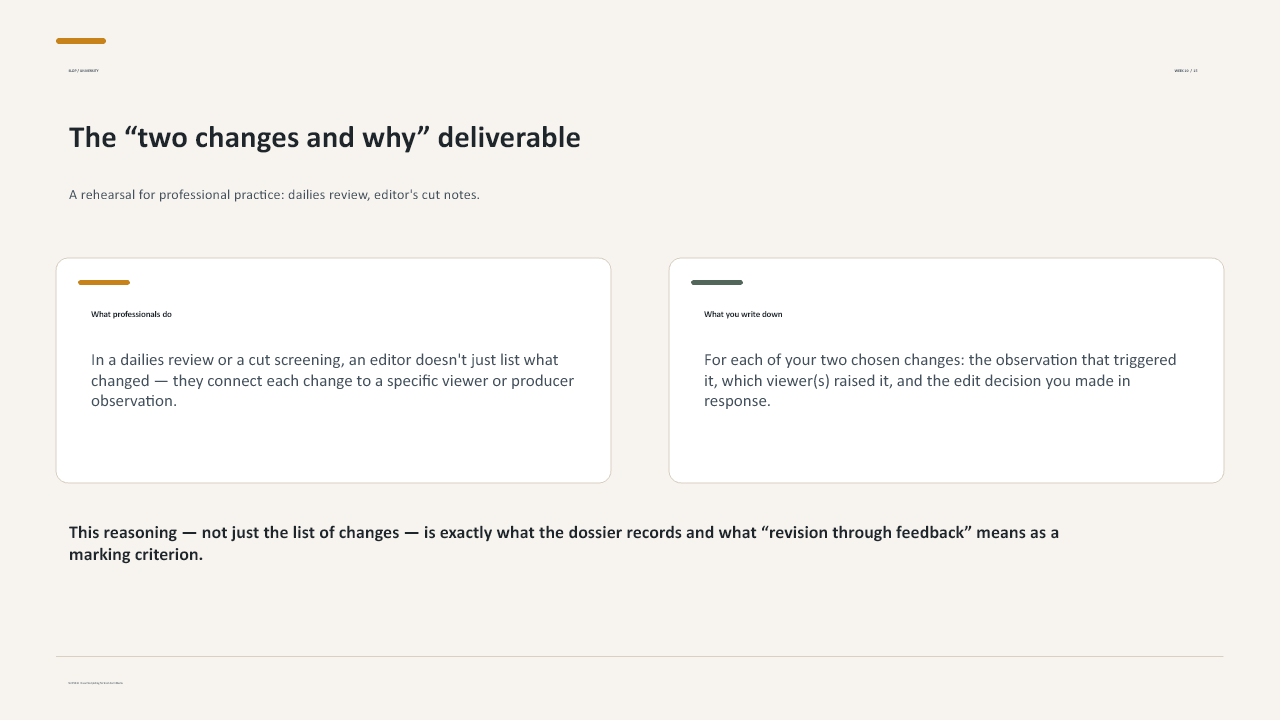Image resolution: width=1280 pixels, height=720 pixels.
Task: Click the "What professionals do" card heading
Action: tap(131, 314)
